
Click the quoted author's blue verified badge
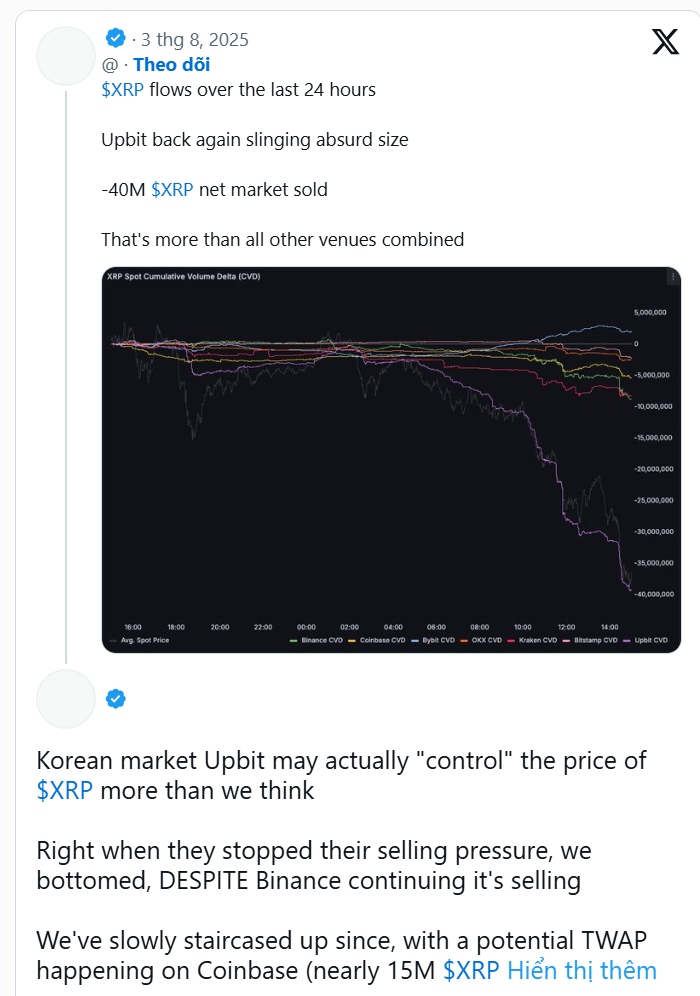[x=116, y=39]
